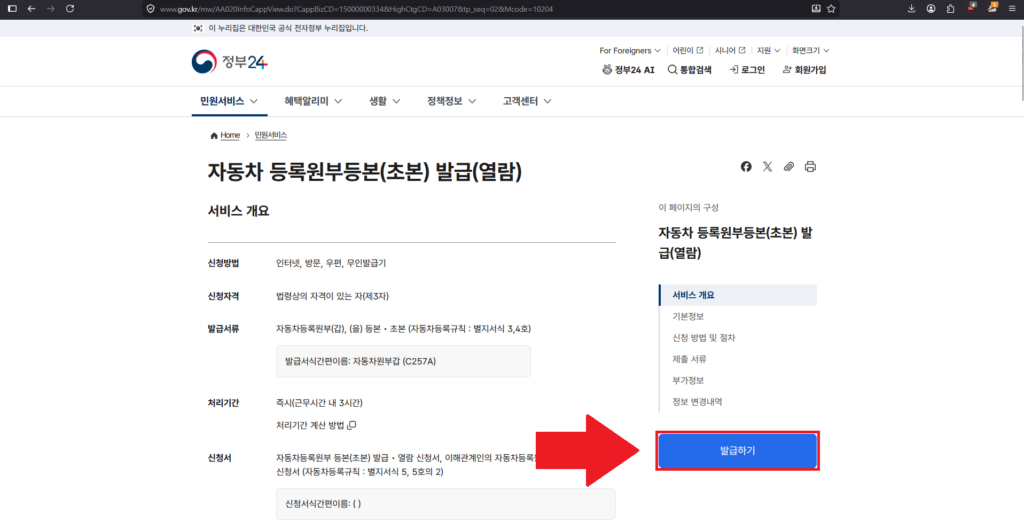
Task: Open 민원서비스 main menu
Action: 229,101
